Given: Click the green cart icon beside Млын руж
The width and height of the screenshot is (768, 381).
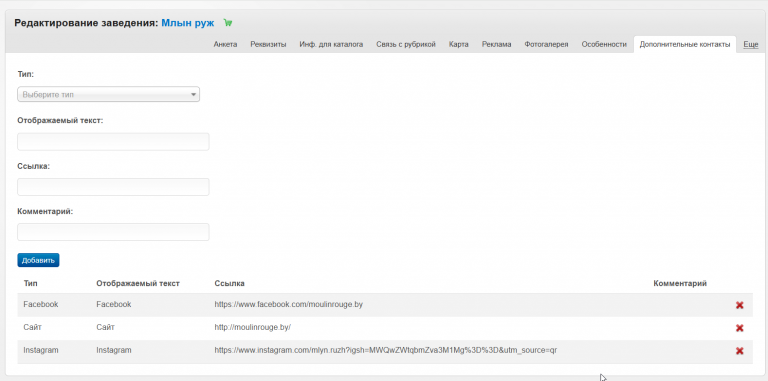Looking at the screenshot, I should (228, 23).
